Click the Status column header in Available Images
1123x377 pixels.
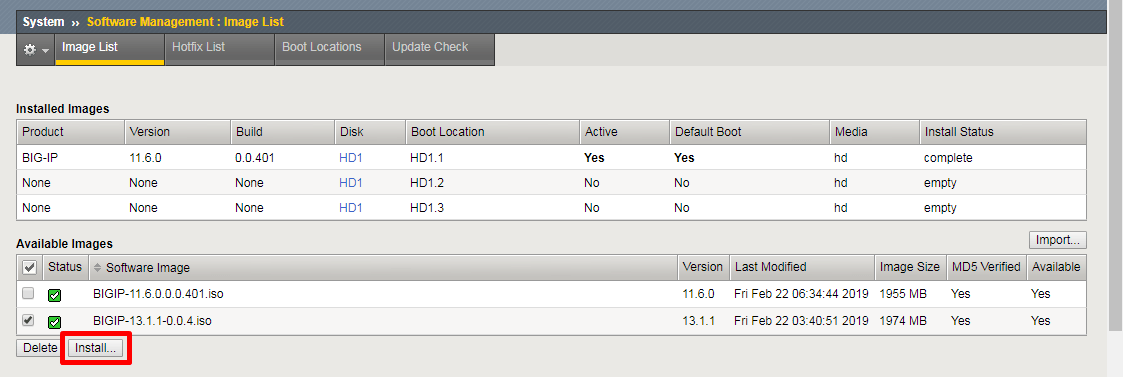click(x=65, y=267)
